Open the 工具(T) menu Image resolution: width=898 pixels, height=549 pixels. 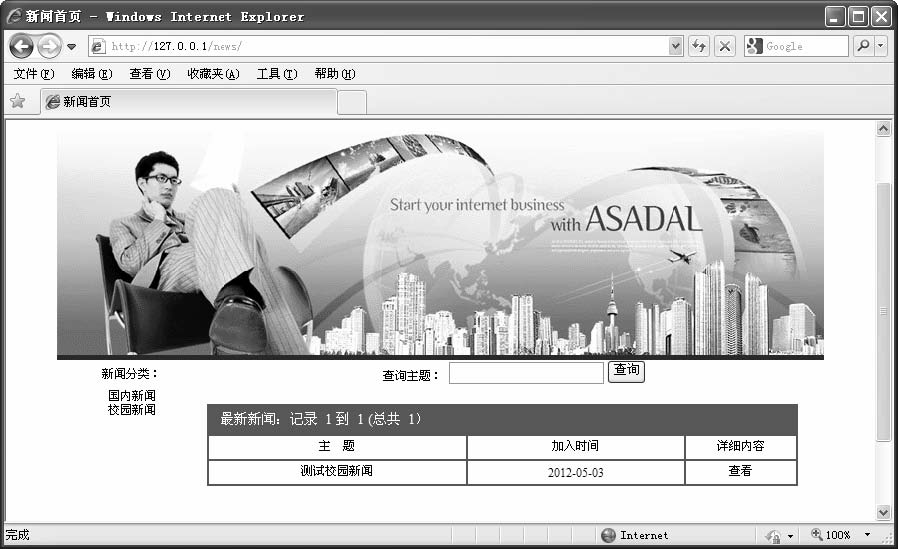click(x=277, y=74)
